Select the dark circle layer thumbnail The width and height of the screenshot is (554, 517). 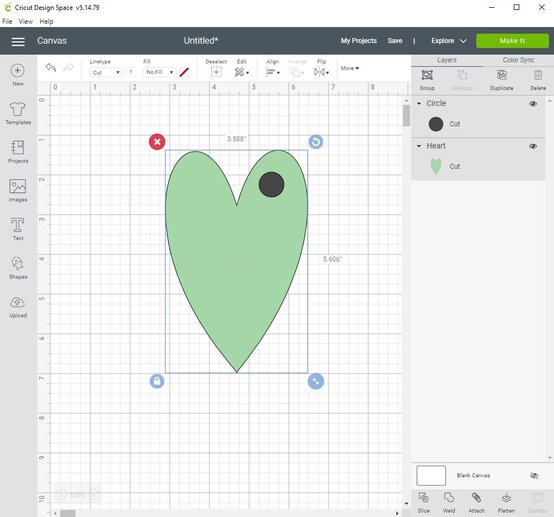tap(436, 124)
